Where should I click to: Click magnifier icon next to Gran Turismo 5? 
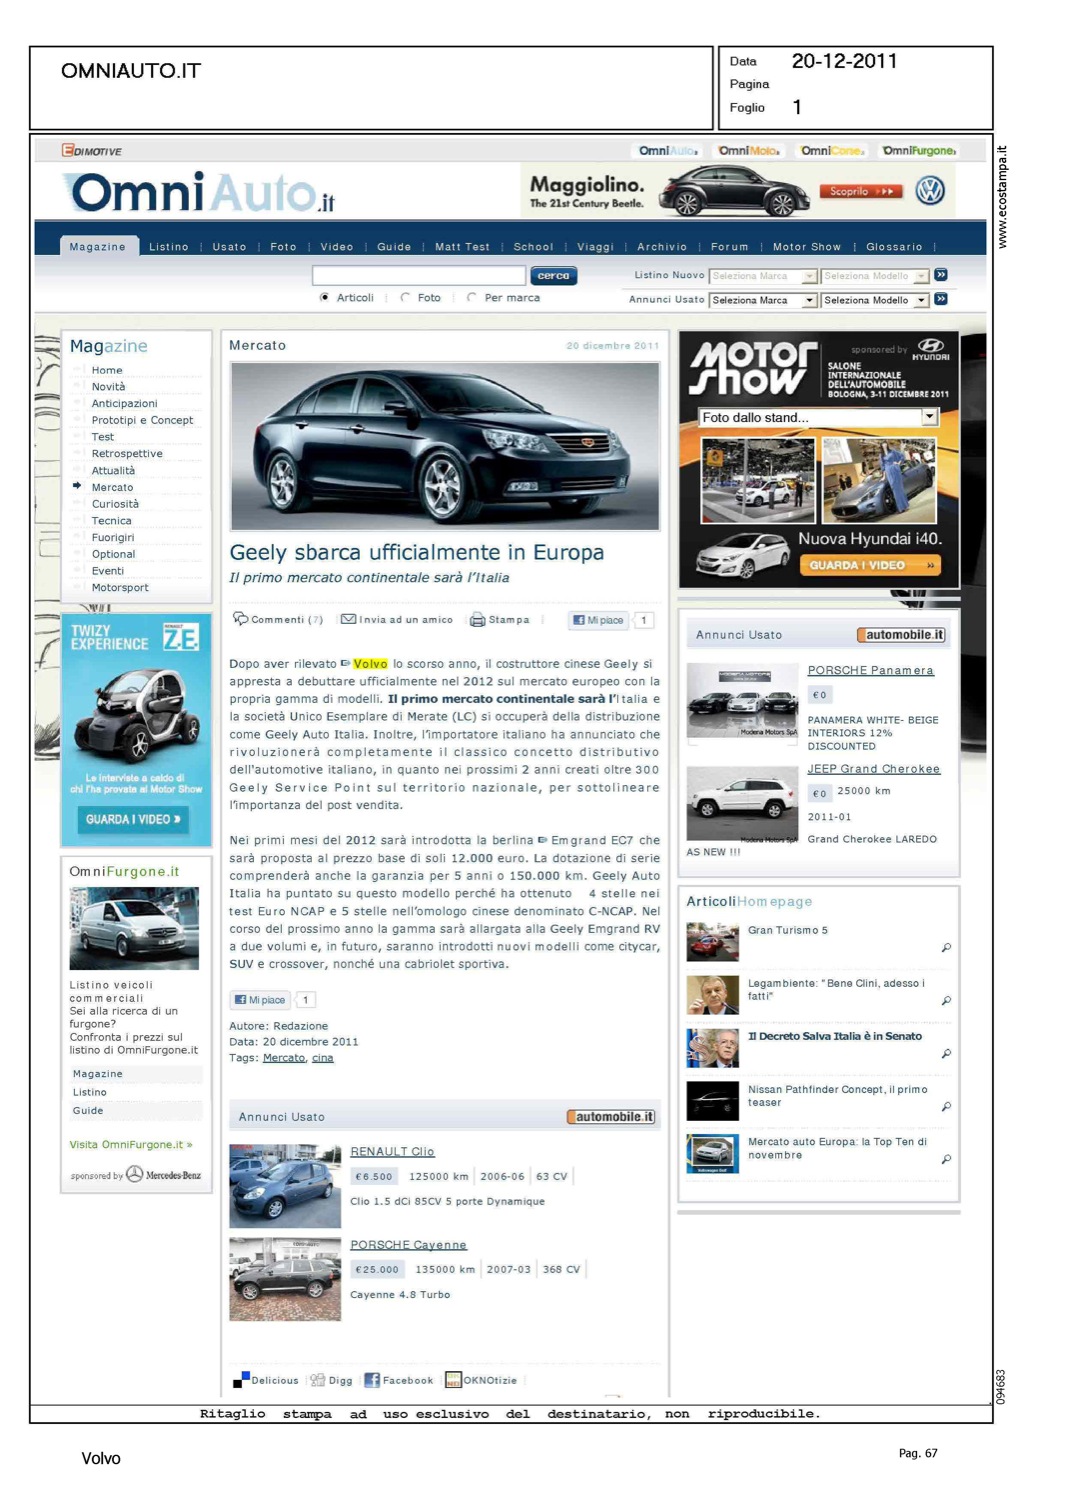[x=946, y=947]
